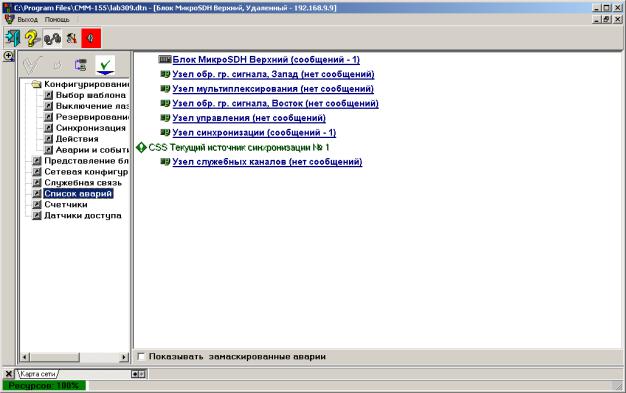Click shortcut icon next to Датчики доступа

coord(37,216)
